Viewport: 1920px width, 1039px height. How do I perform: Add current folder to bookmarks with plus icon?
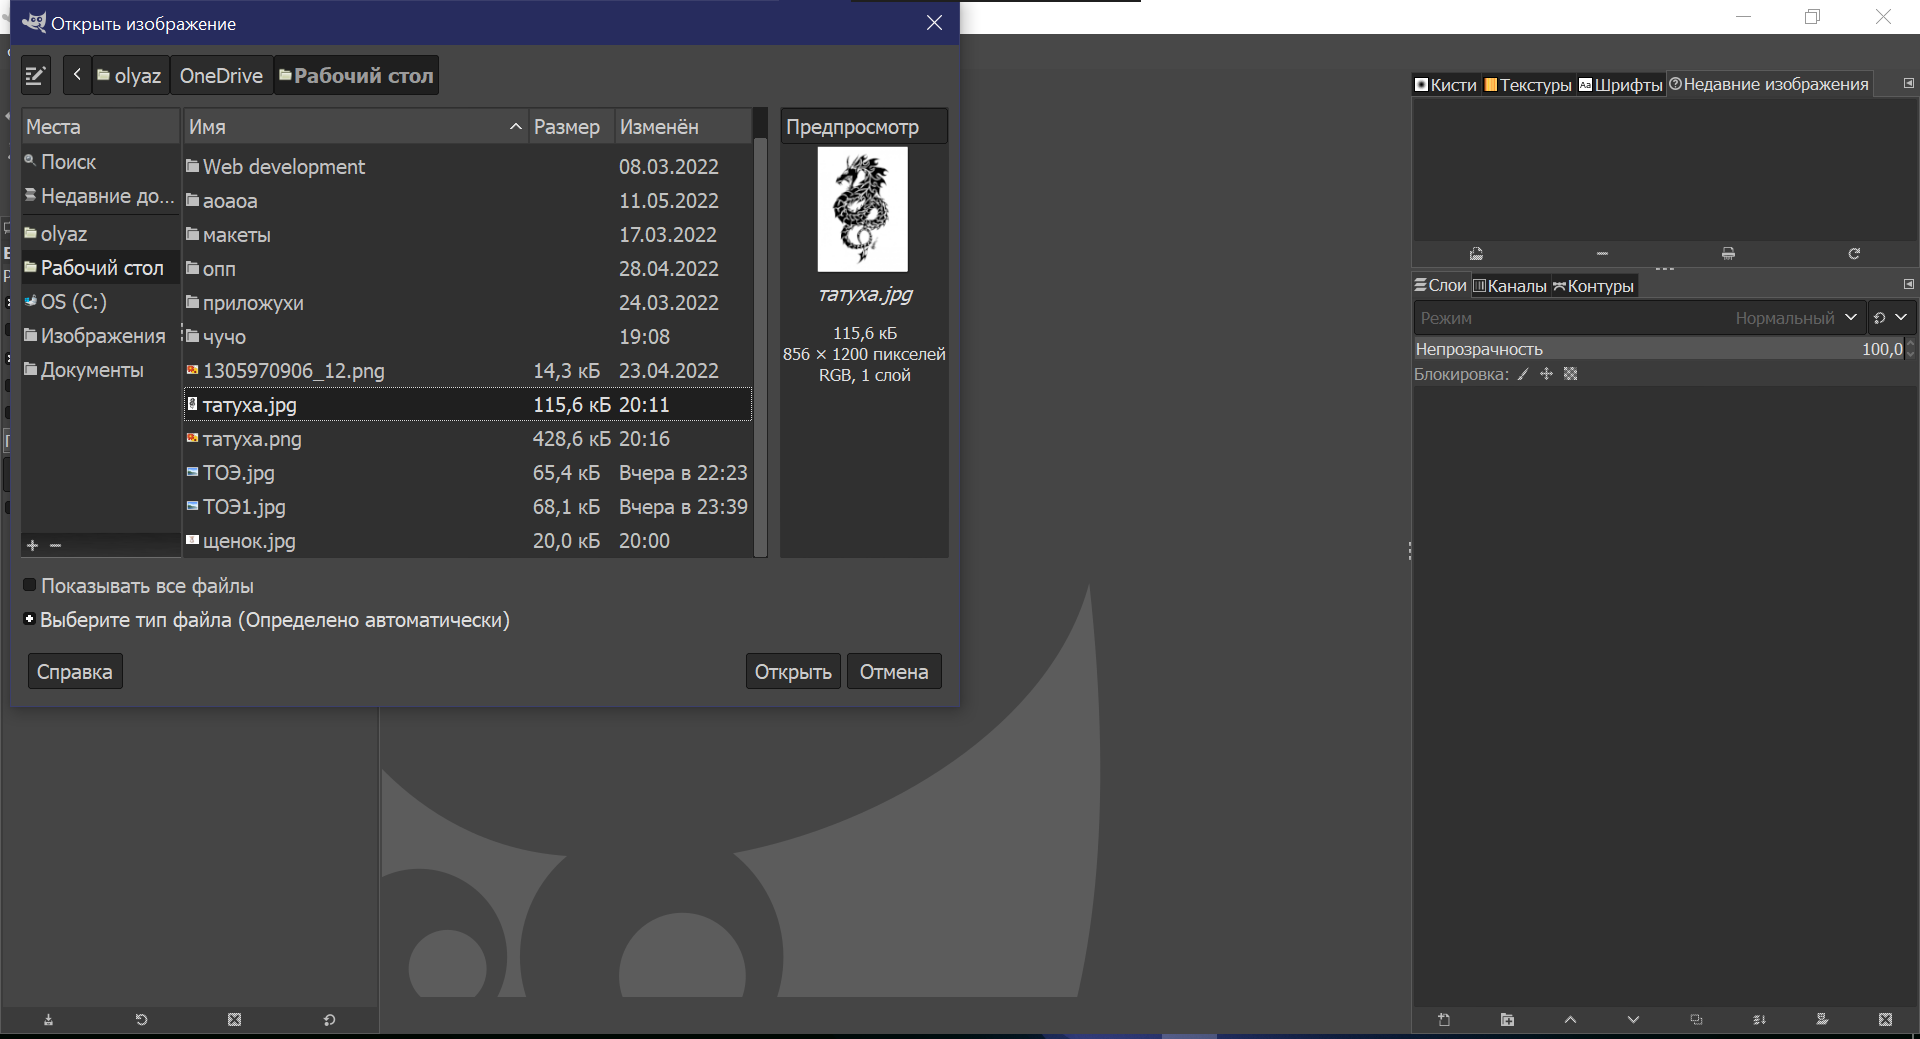click(x=32, y=545)
